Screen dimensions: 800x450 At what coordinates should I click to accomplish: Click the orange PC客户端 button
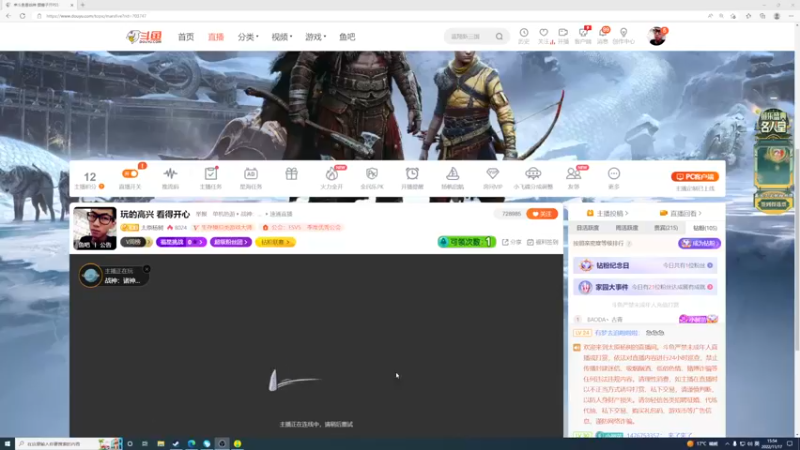pos(695,177)
